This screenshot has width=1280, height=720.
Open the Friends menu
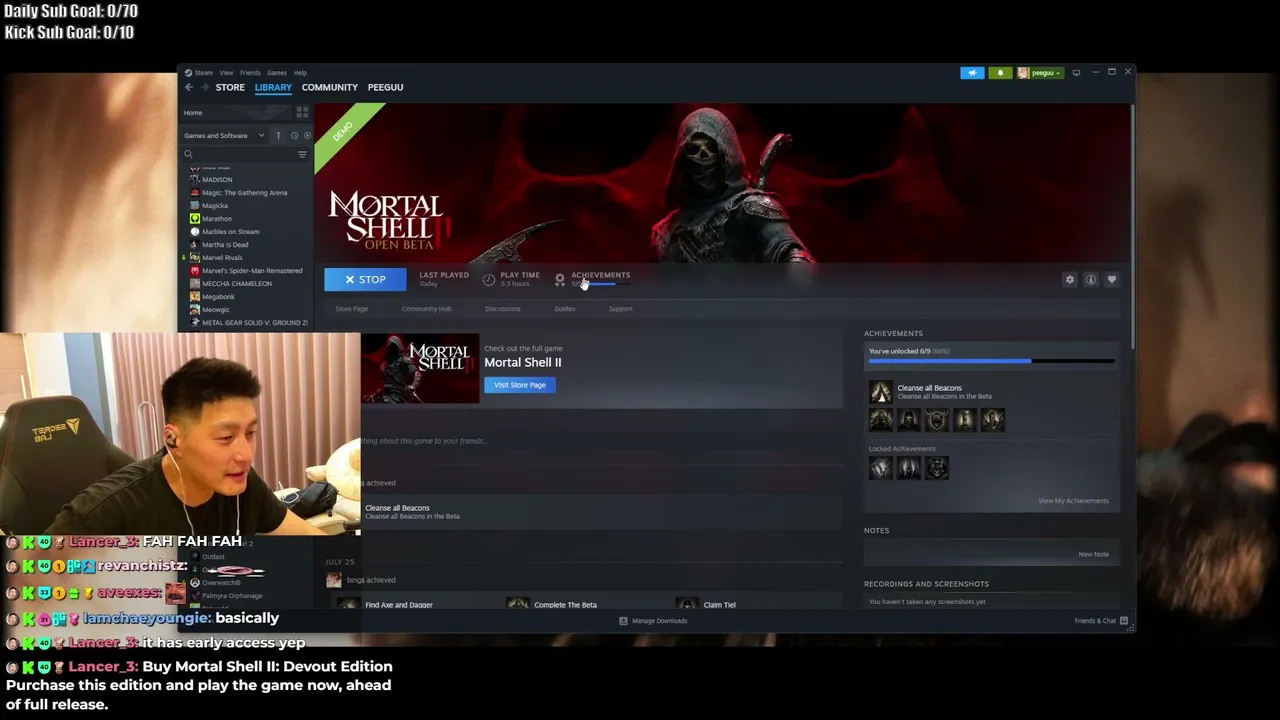point(250,73)
